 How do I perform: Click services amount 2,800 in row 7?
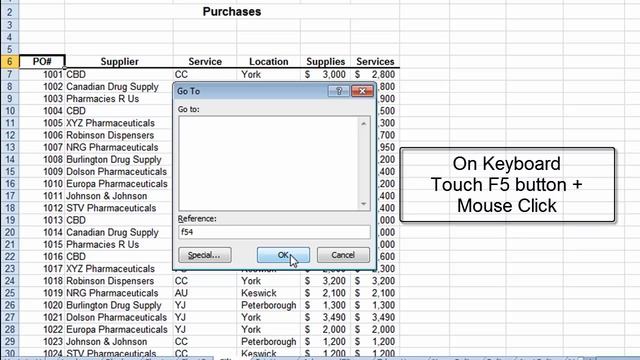(x=383, y=74)
